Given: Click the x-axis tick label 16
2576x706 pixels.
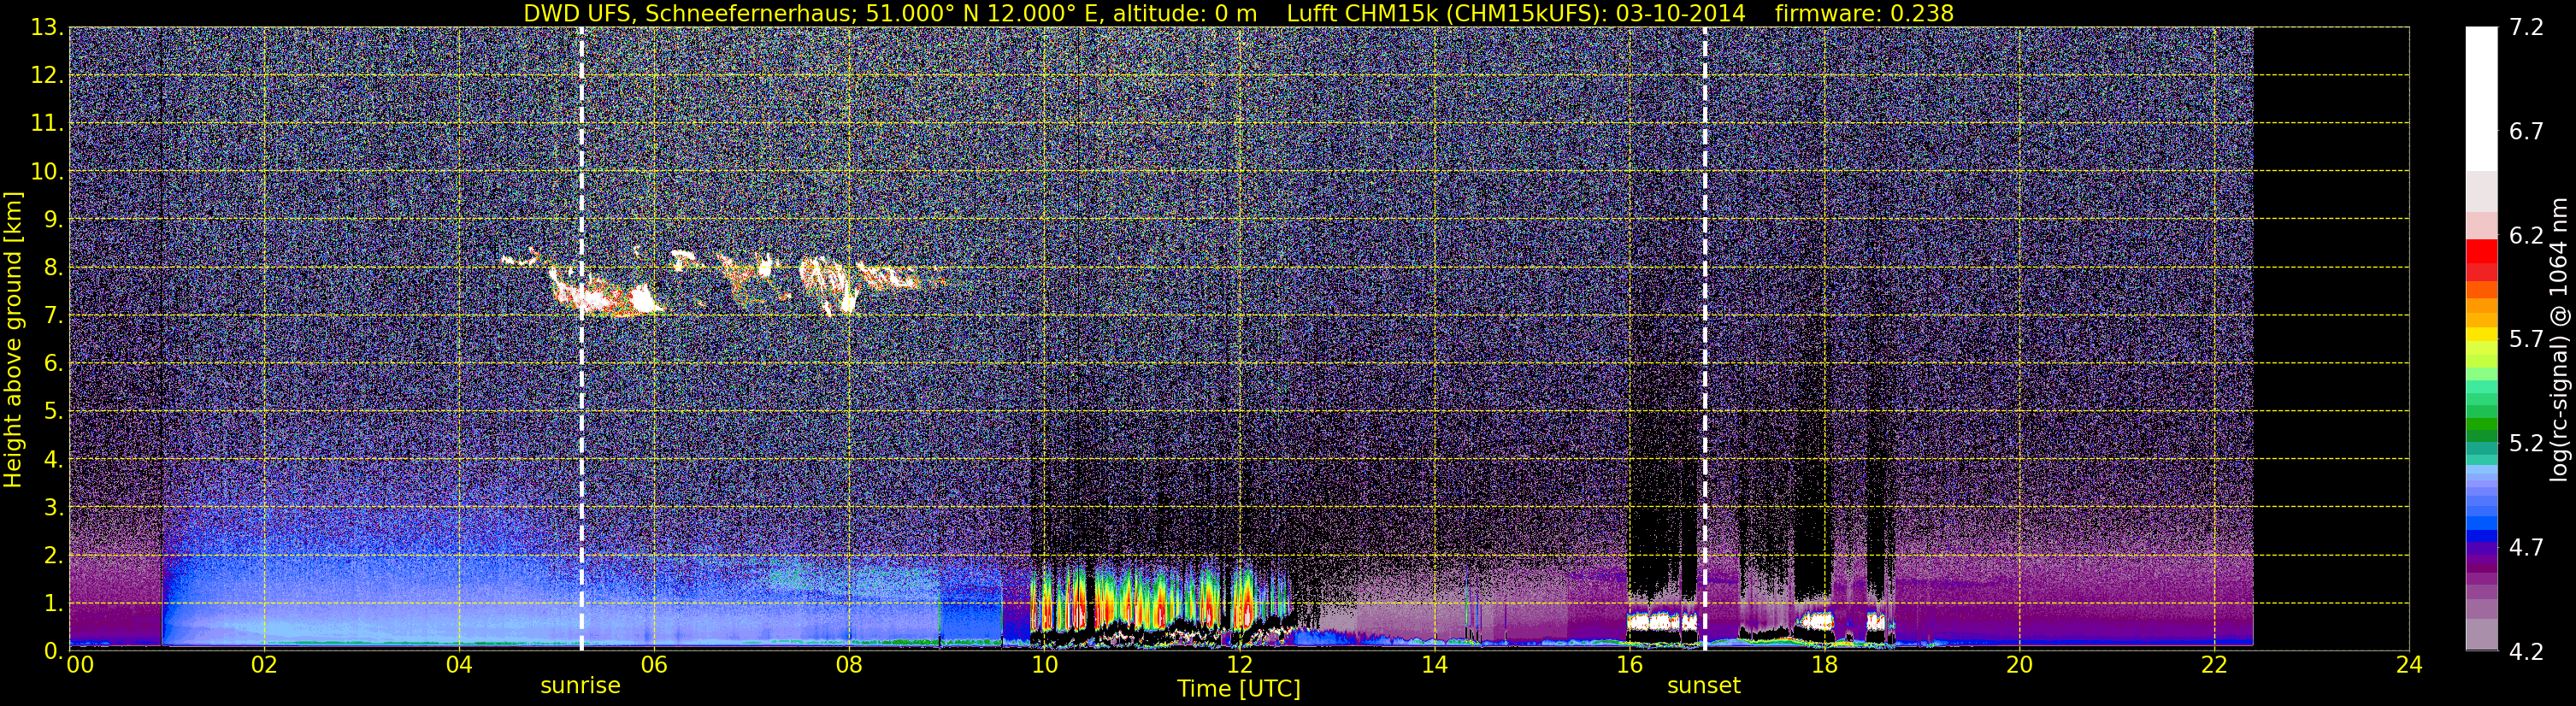Looking at the screenshot, I should pyautogui.click(x=1630, y=665).
